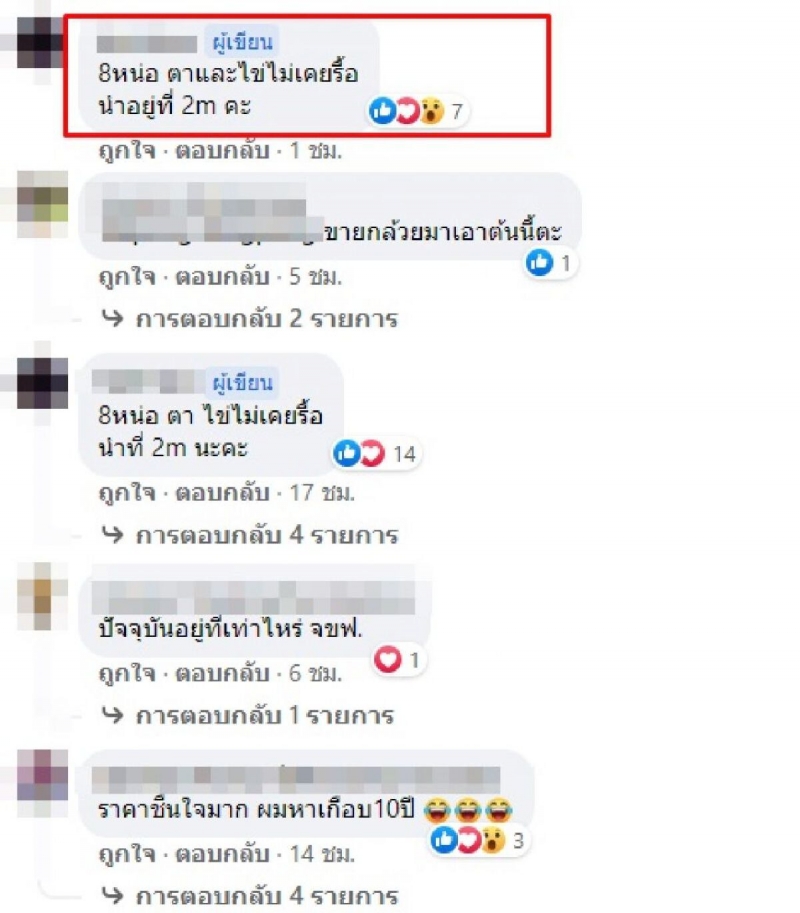Click the like reaction with count 1
This screenshot has height=913, width=800.
click(x=550, y=263)
